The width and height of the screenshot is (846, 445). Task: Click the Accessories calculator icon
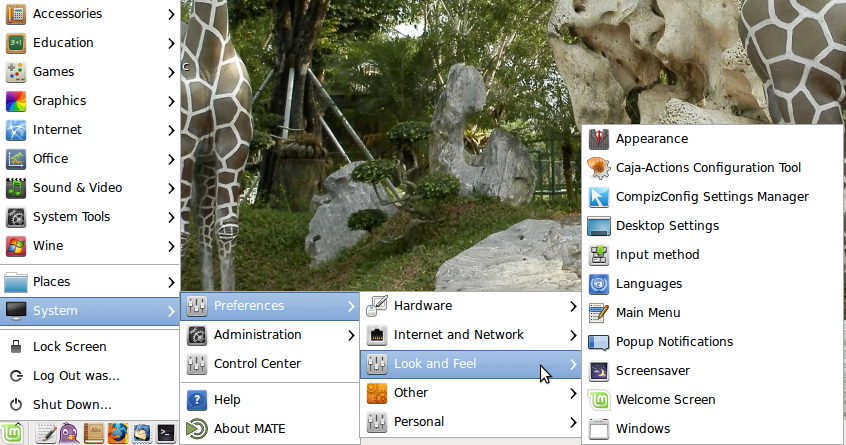[x=16, y=14]
